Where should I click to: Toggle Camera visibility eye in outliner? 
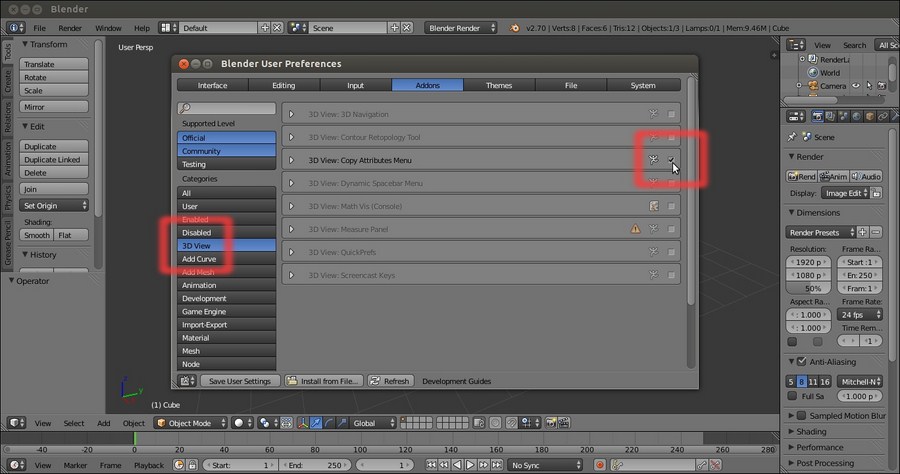click(856, 86)
